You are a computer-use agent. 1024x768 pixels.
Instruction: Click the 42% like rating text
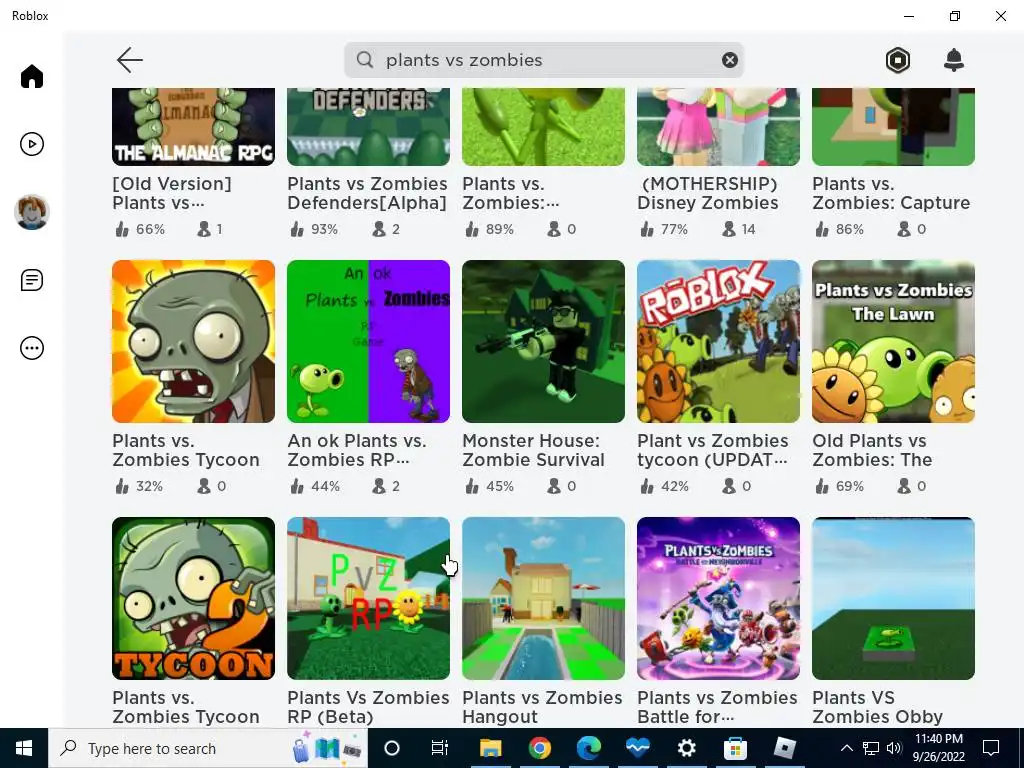pyautogui.click(x=675, y=487)
